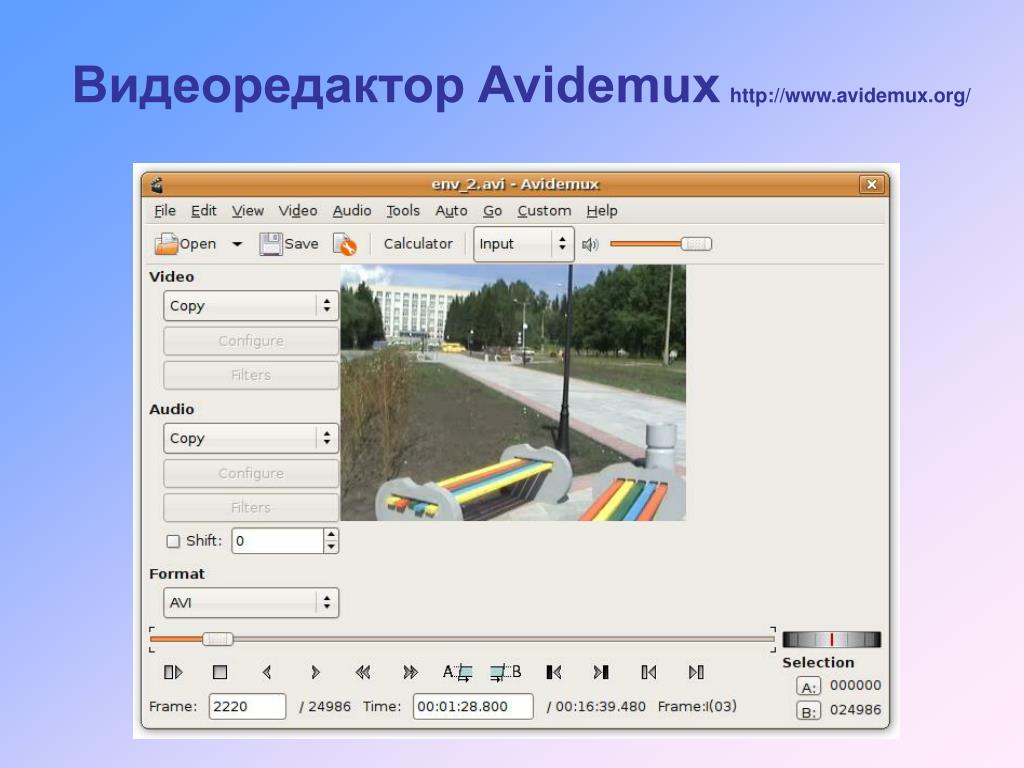Image resolution: width=1024 pixels, height=768 pixels.
Task: Click the video preview frame
Action: click(x=513, y=392)
